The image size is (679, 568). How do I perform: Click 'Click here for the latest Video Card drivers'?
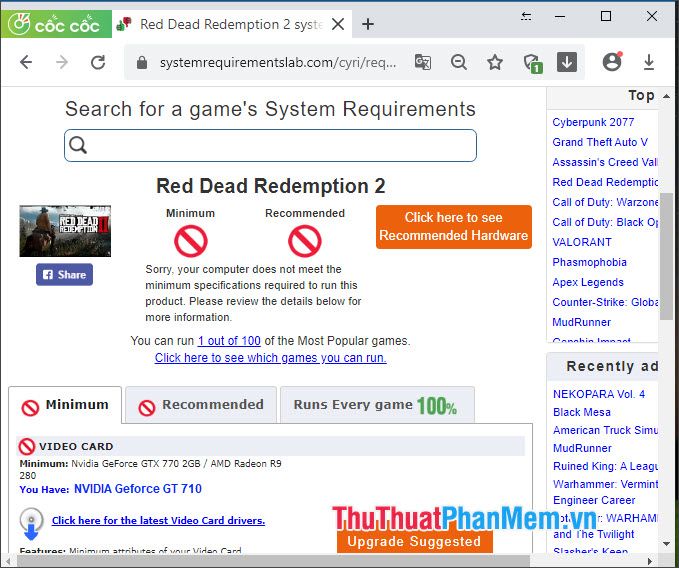158,520
